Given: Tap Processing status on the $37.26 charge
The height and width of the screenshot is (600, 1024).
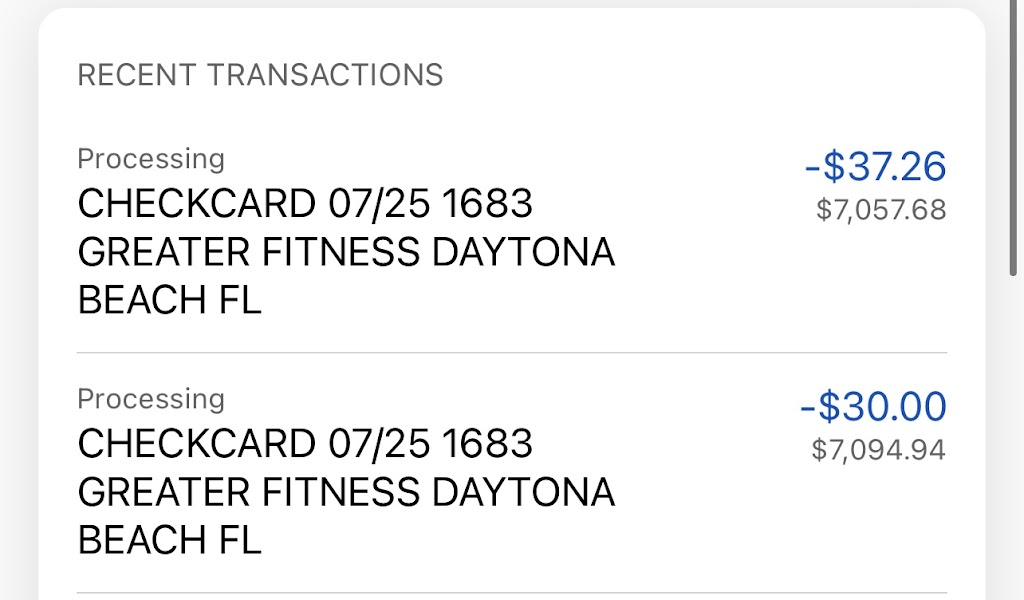Looking at the screenshot, I should pos(151,159).
